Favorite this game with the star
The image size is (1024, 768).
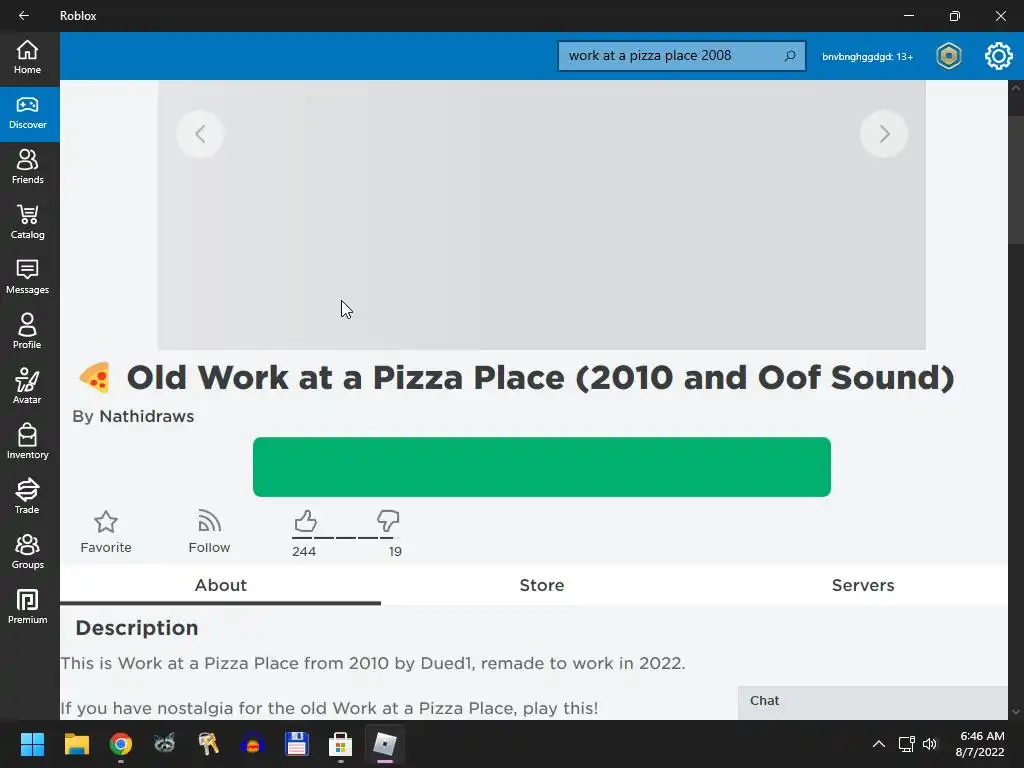click(x=106, y=532)
